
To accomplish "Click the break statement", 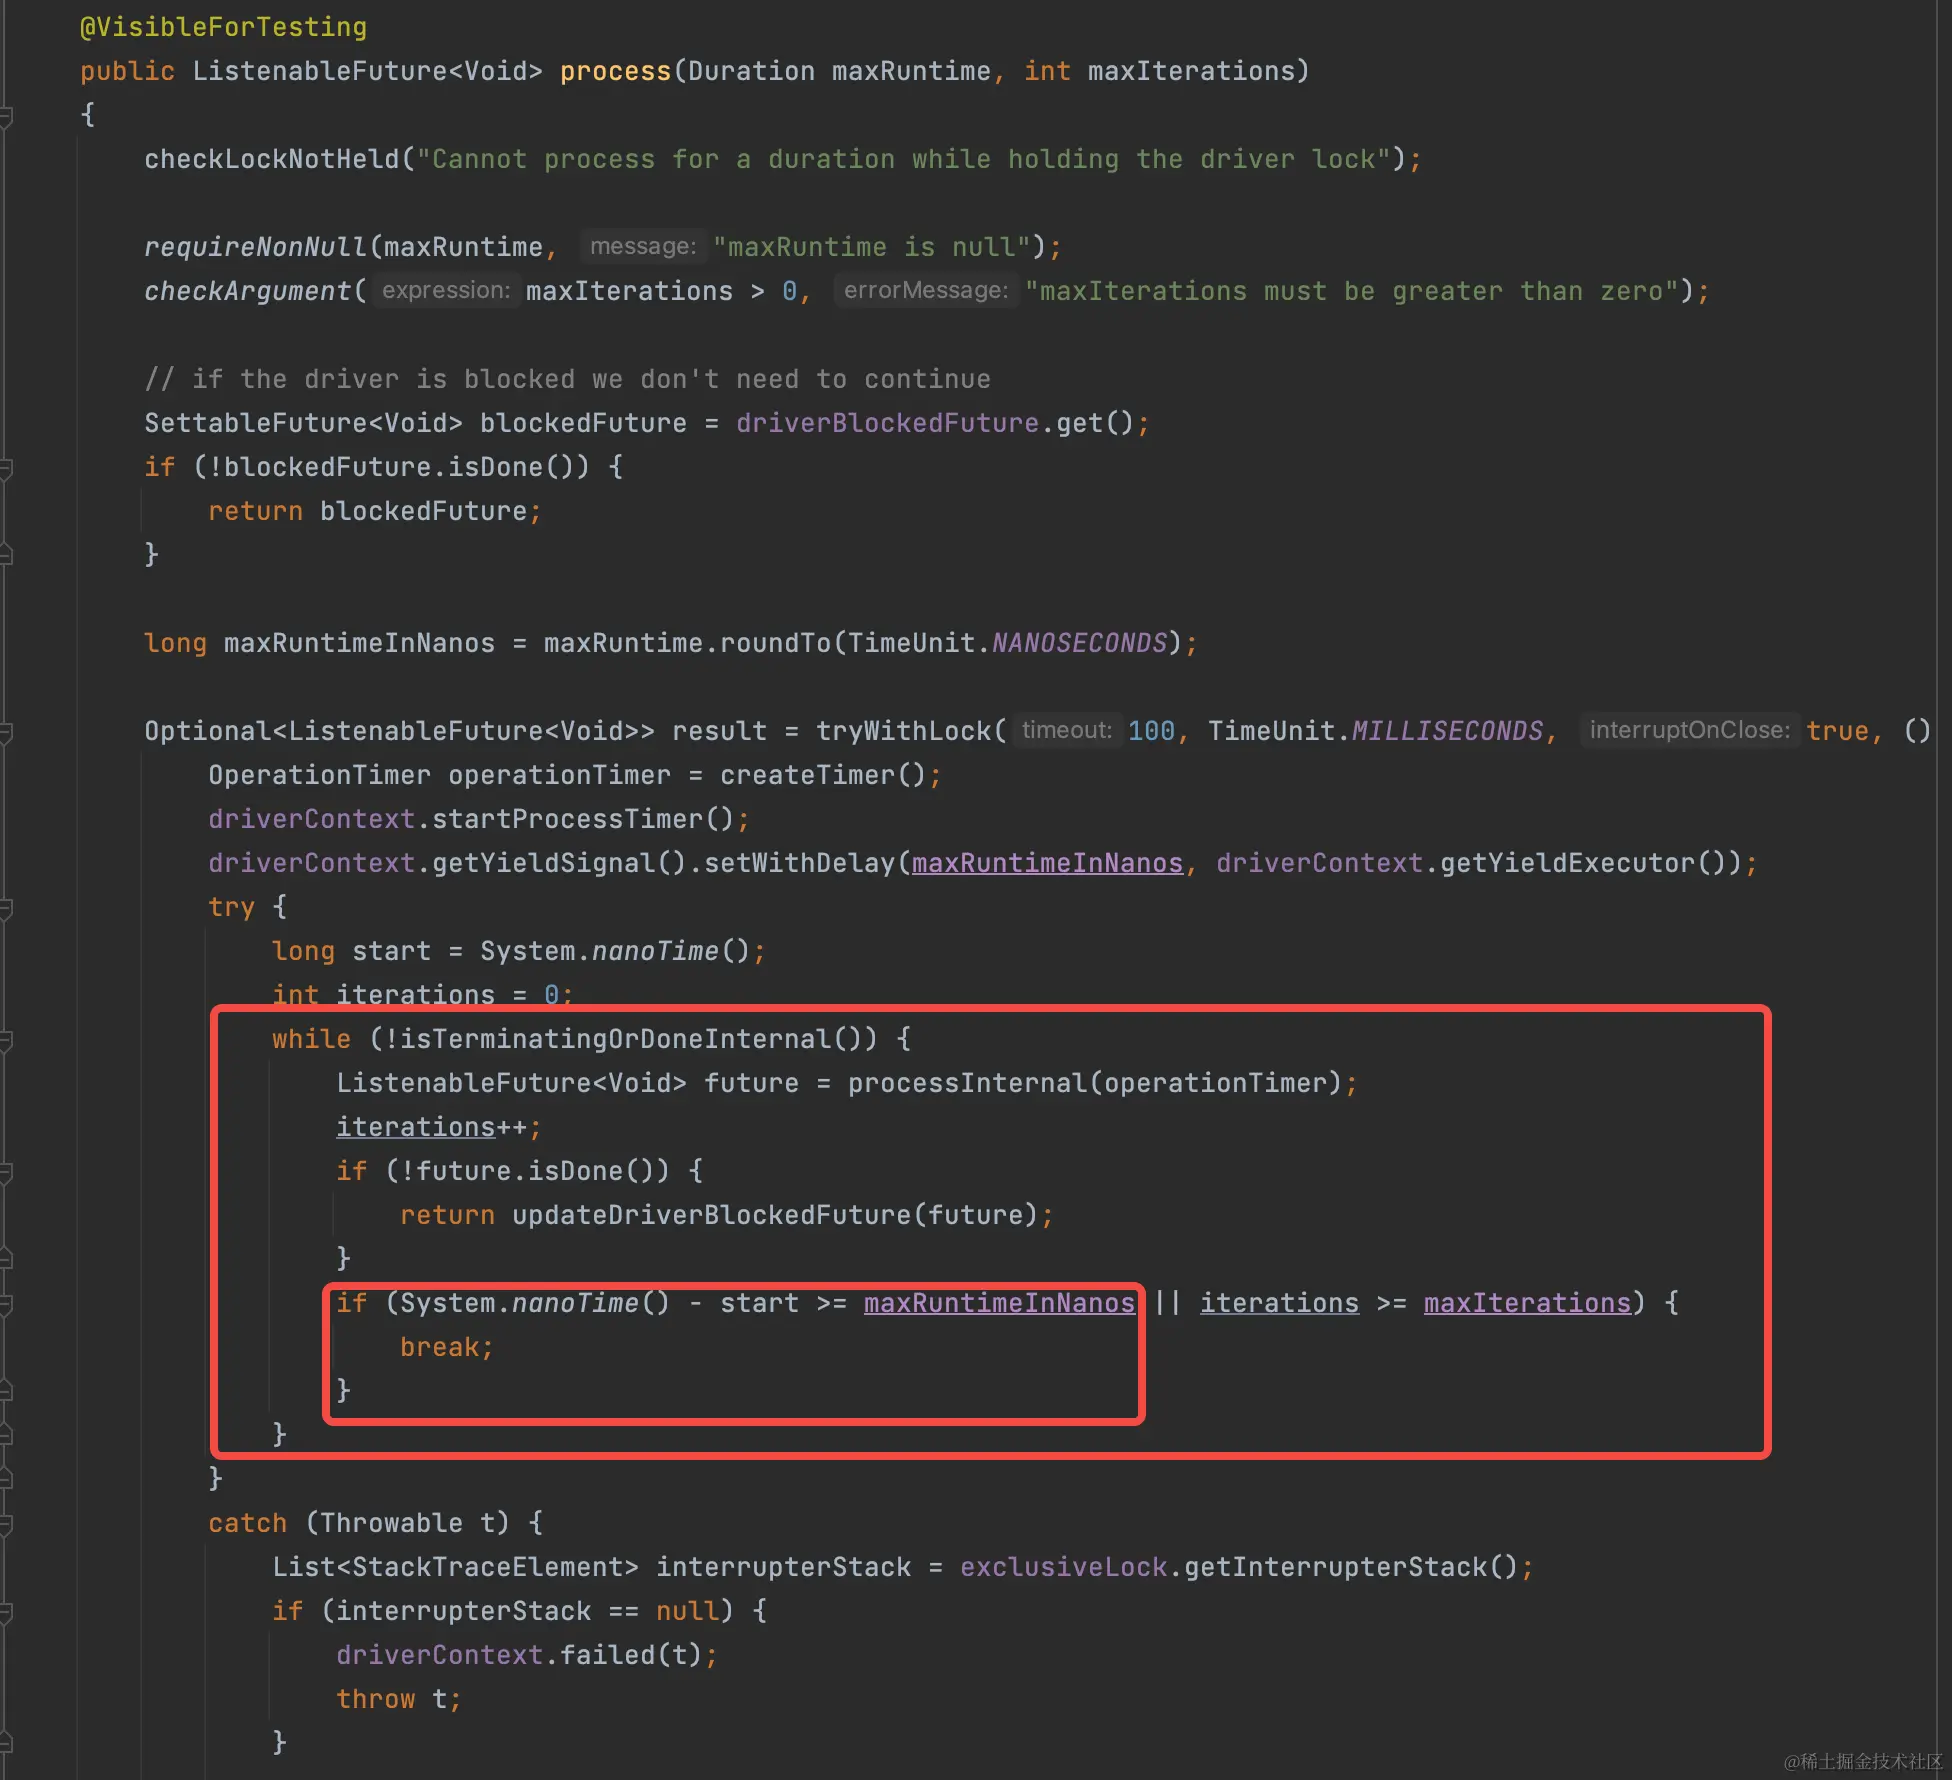I will [x=439, y=1347].
